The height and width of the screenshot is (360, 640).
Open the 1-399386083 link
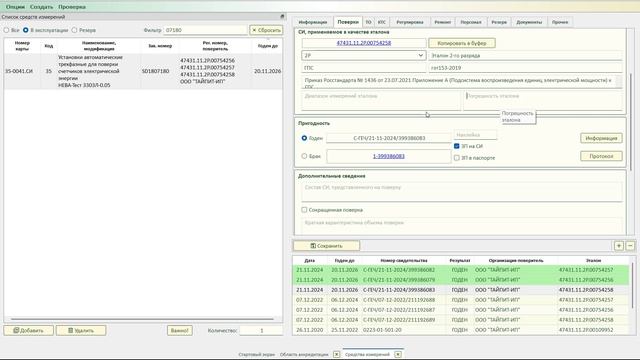[x=389, y=156]
